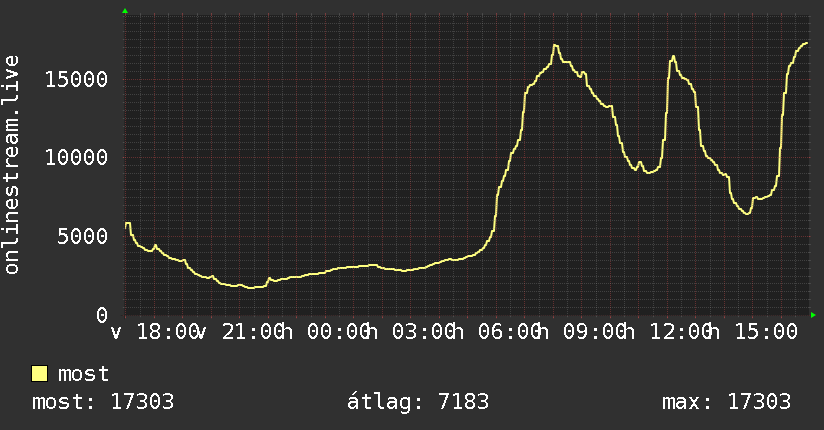
Task: Select the 'max: 17303' value text
Action: (x=726, y=402)
